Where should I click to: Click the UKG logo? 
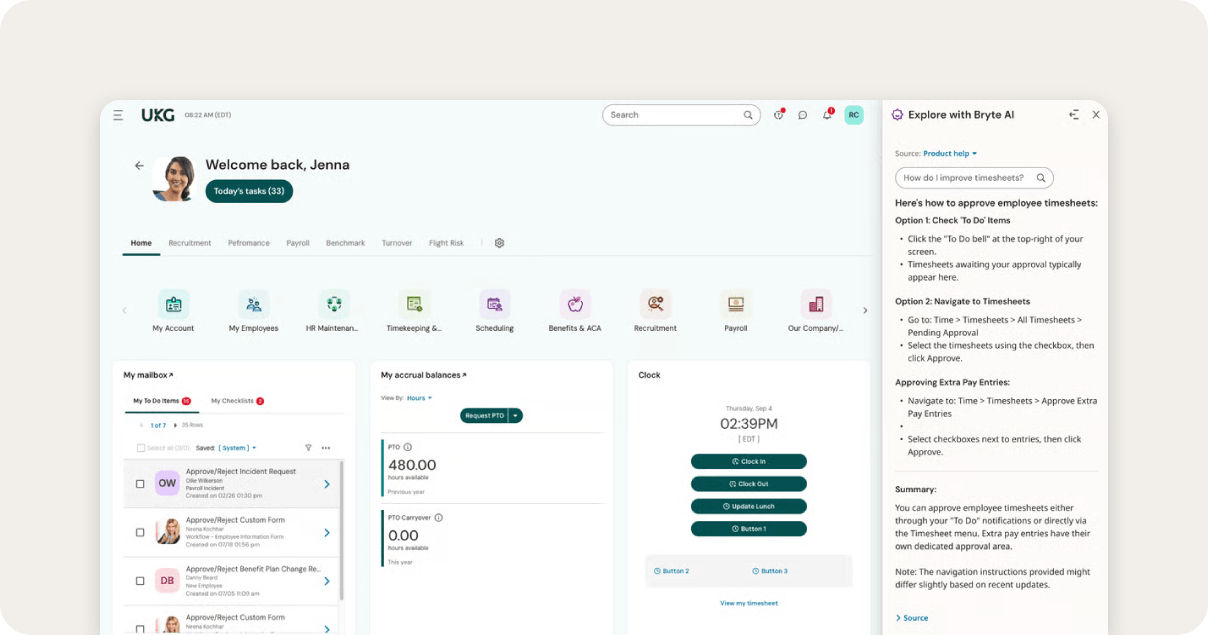[158, 115]
